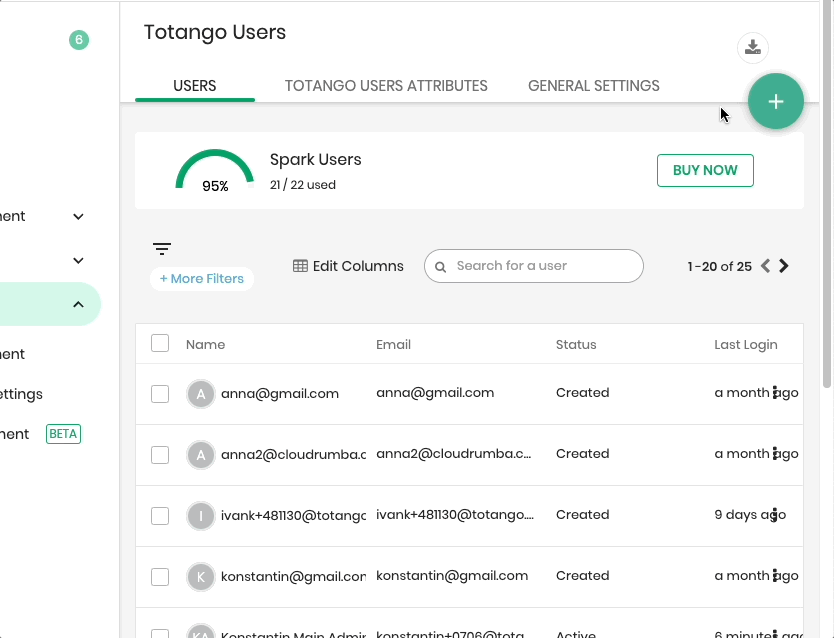Select the GENERAL SETTINGS tab
The image size is (834, 638).
coord(594,86)
